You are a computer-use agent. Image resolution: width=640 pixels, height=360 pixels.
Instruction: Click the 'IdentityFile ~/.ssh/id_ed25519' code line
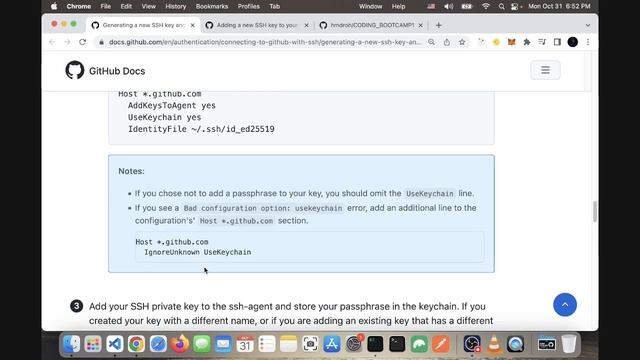tap(201, 129)
